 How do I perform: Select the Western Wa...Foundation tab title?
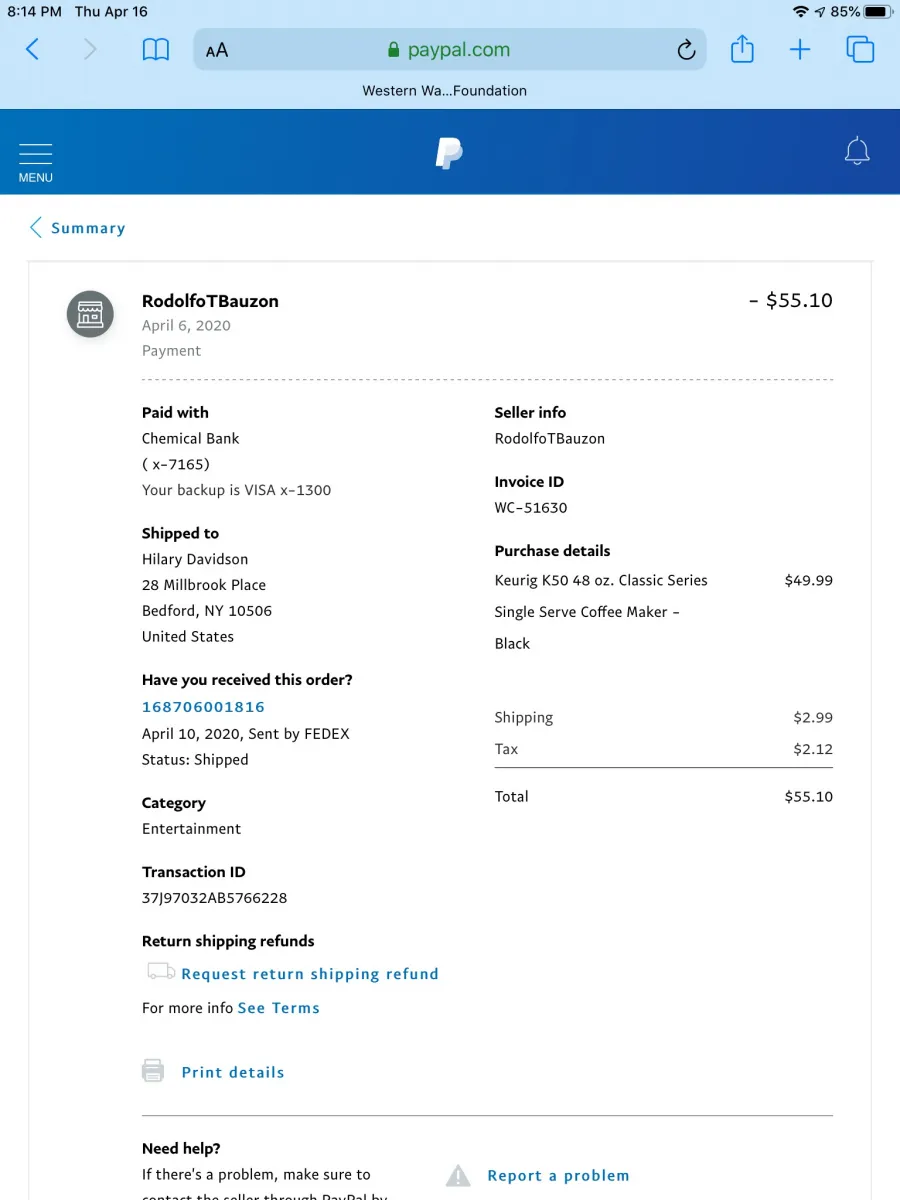(x=444, y=90)
